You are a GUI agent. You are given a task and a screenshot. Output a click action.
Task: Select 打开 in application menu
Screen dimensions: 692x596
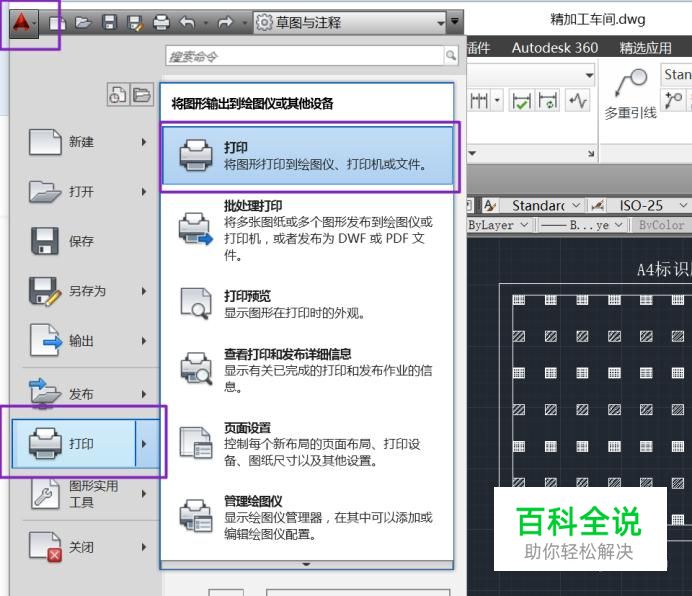(86, 192)
